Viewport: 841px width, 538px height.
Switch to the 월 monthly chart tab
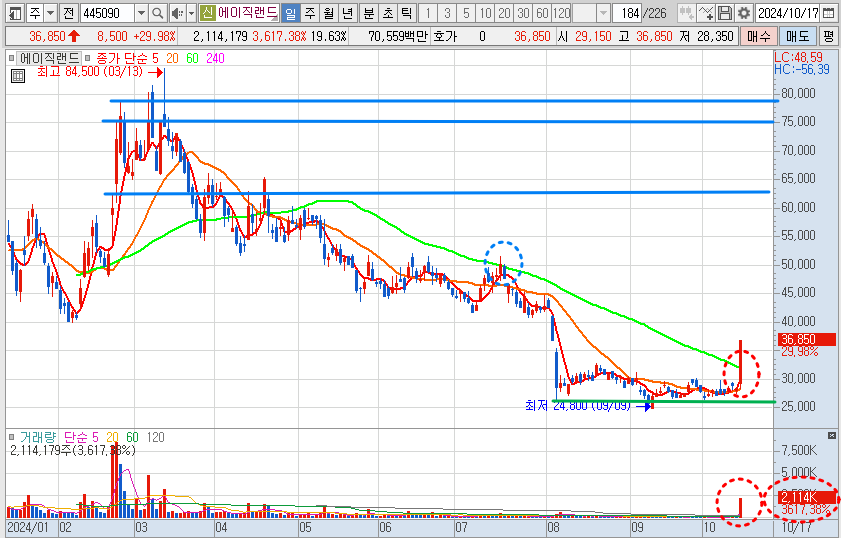pyautogui.click(x=329, y=13)
